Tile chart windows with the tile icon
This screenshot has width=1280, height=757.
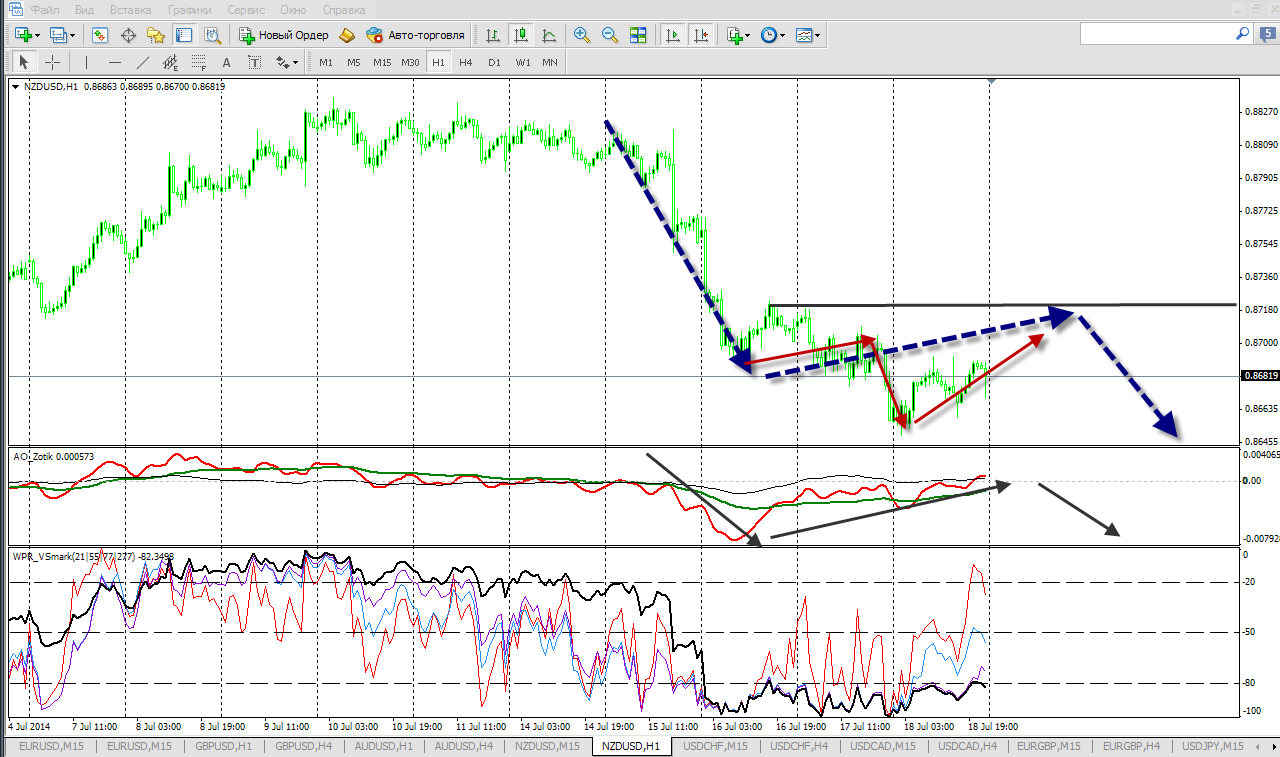pyautogui.click(x=638, y=35)
